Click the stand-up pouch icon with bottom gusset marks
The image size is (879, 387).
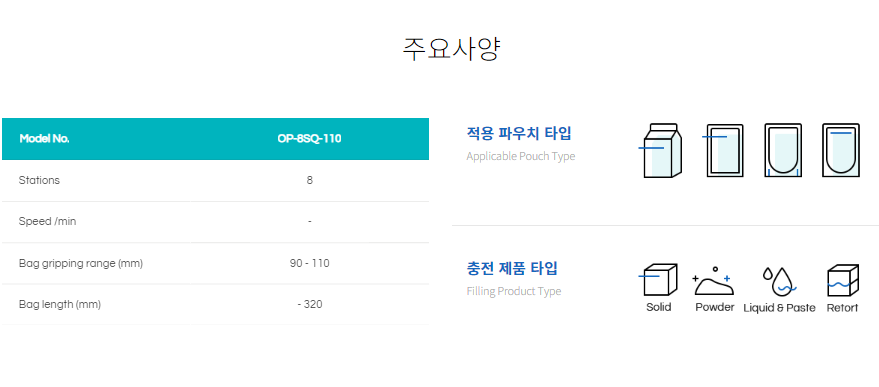coord(783,150)
